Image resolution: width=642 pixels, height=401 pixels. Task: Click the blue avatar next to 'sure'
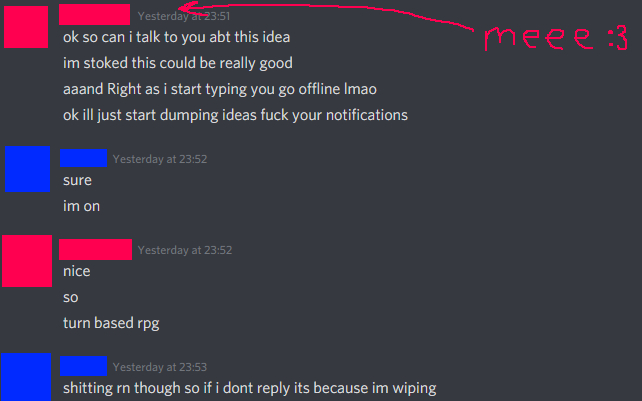coord(27,169)
